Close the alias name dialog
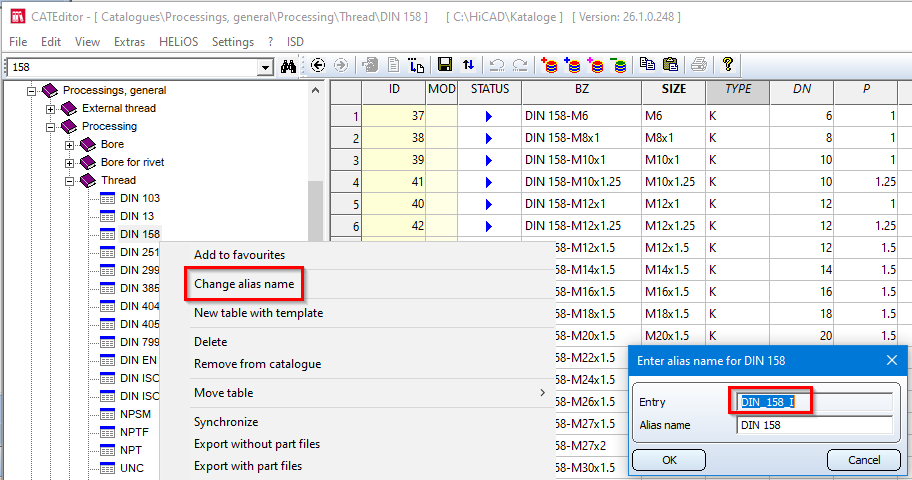912x480 pixels. 892,361
